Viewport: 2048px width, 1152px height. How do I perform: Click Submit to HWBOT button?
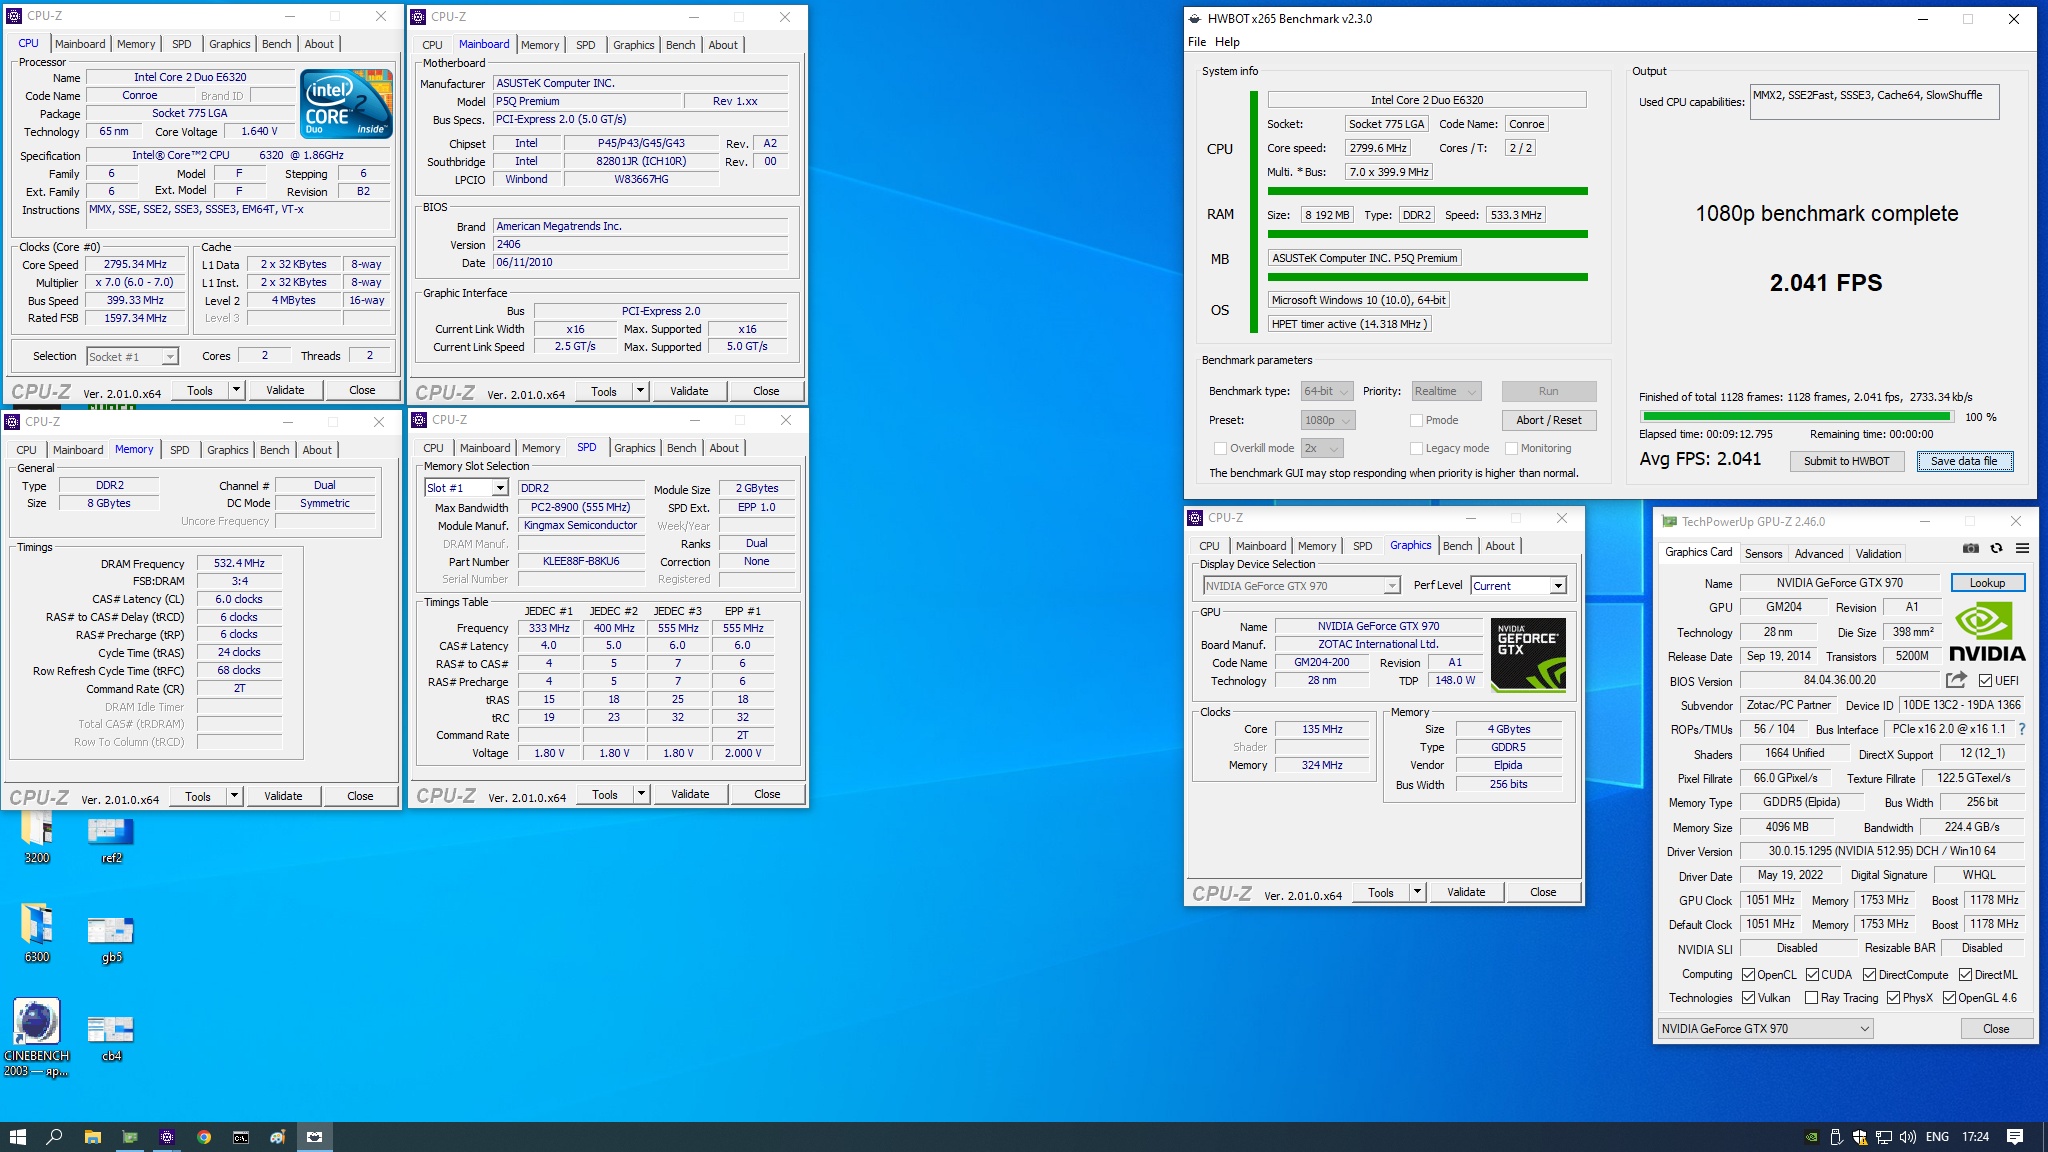coord(1846,461)
